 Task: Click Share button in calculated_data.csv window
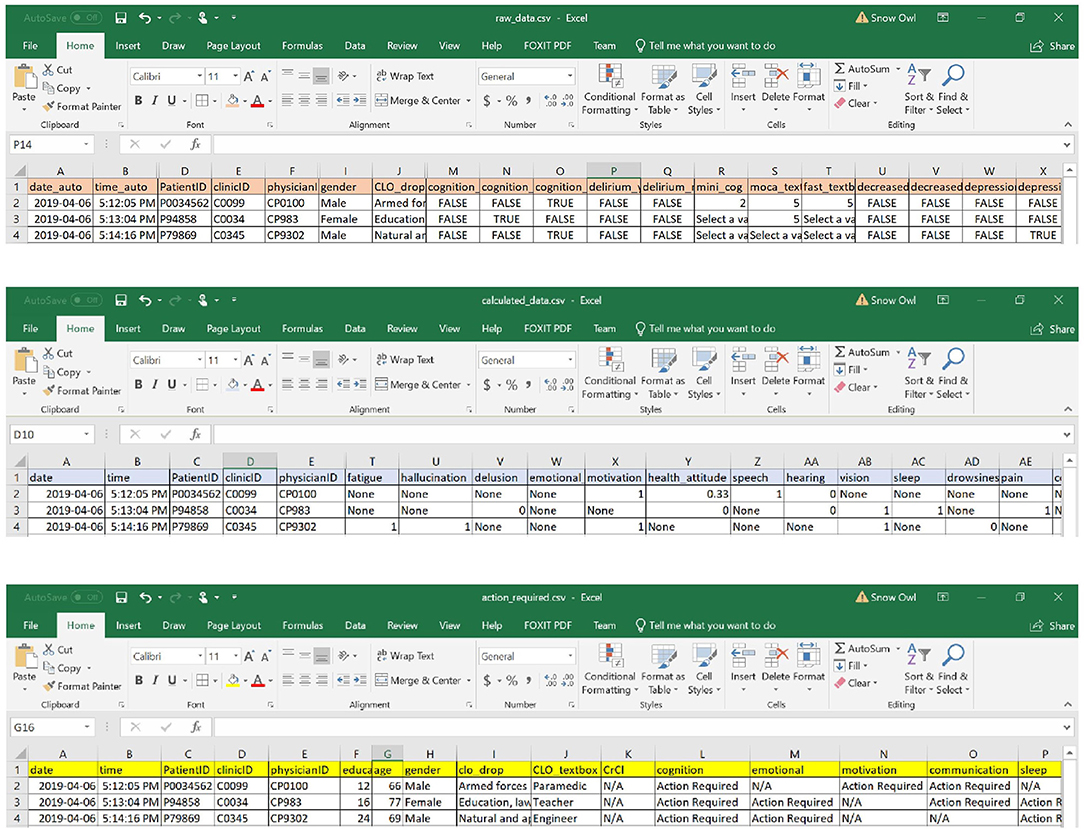coord(1052,329)
